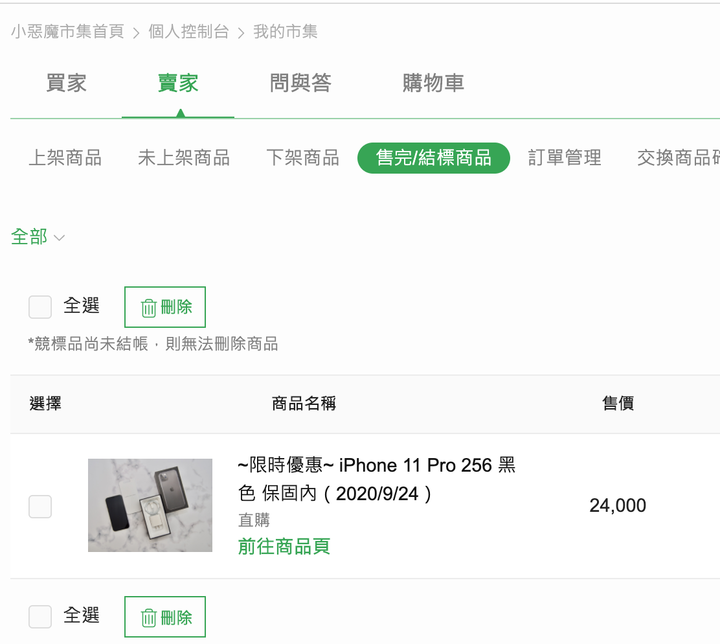Open the 下架商品 section
This screenshot has width=720, height=644.
[x=303, y=158]
